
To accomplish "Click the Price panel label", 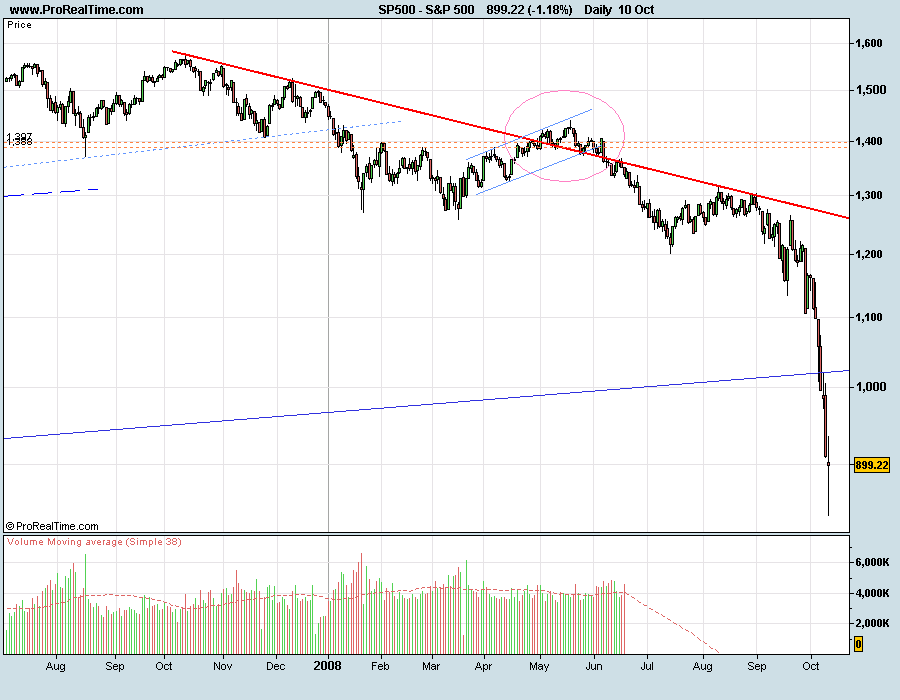I will [20, 25].
